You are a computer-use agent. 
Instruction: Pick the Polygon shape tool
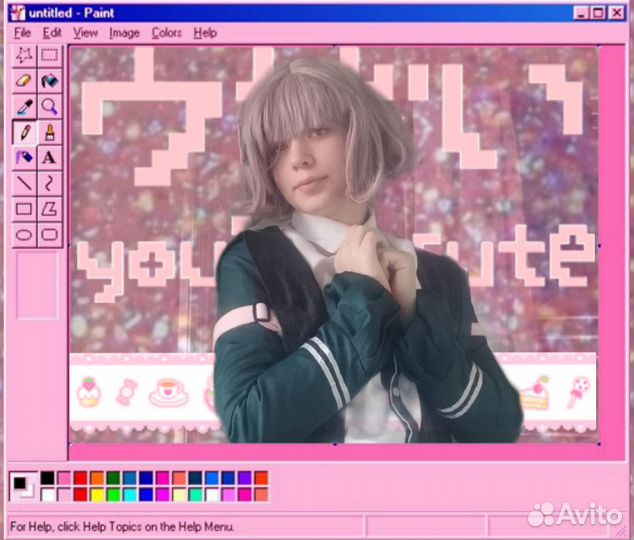(x=49, y=209)
